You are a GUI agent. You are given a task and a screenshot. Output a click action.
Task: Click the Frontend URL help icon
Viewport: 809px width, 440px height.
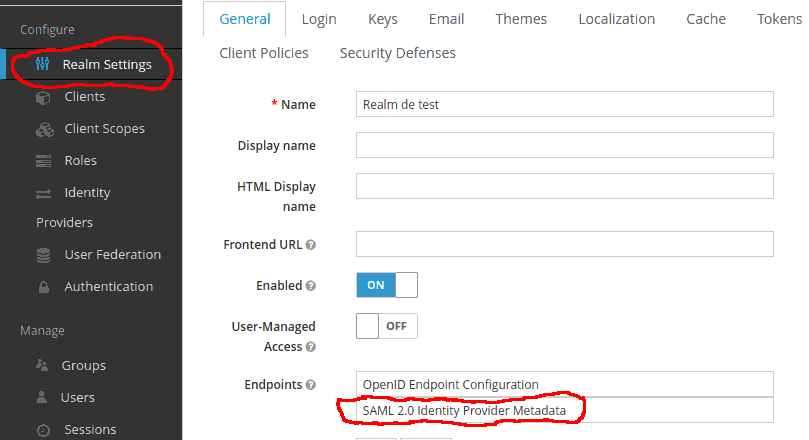coord(311,245)
